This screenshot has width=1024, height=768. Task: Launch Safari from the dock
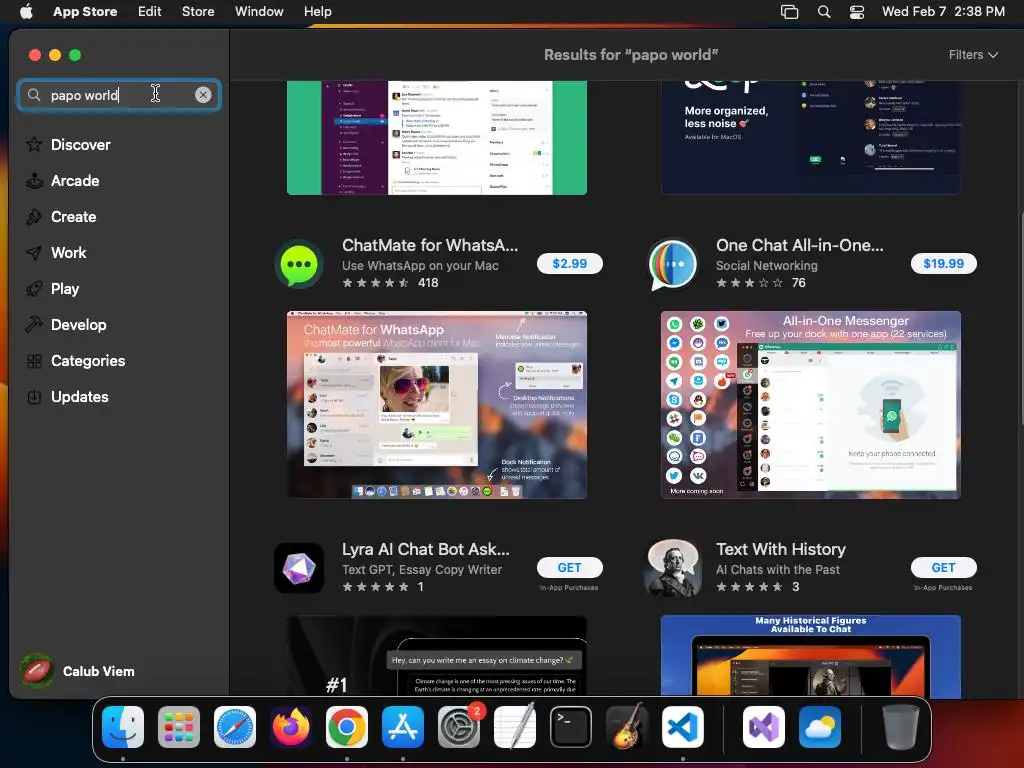pyautogui.click(x=235, y=727)
